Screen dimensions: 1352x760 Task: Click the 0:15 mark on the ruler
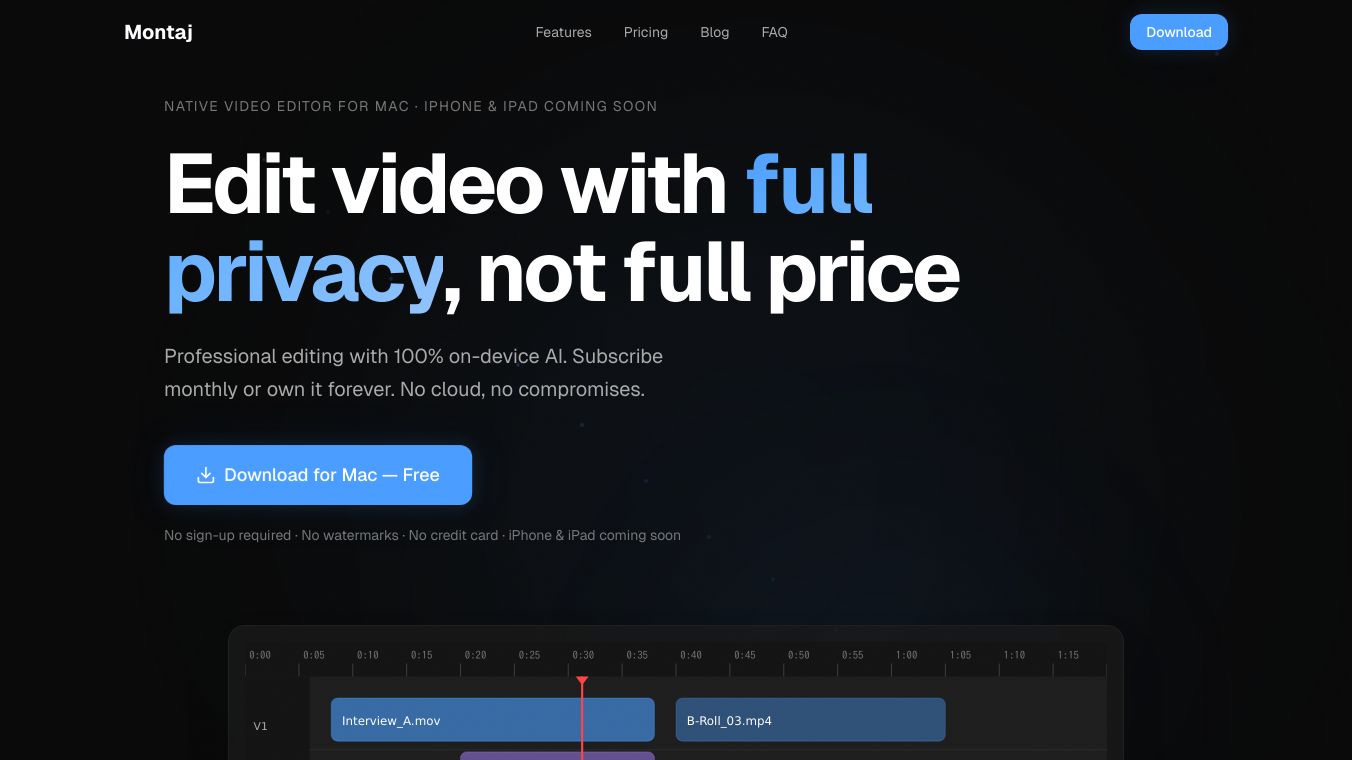click(421, 655)
